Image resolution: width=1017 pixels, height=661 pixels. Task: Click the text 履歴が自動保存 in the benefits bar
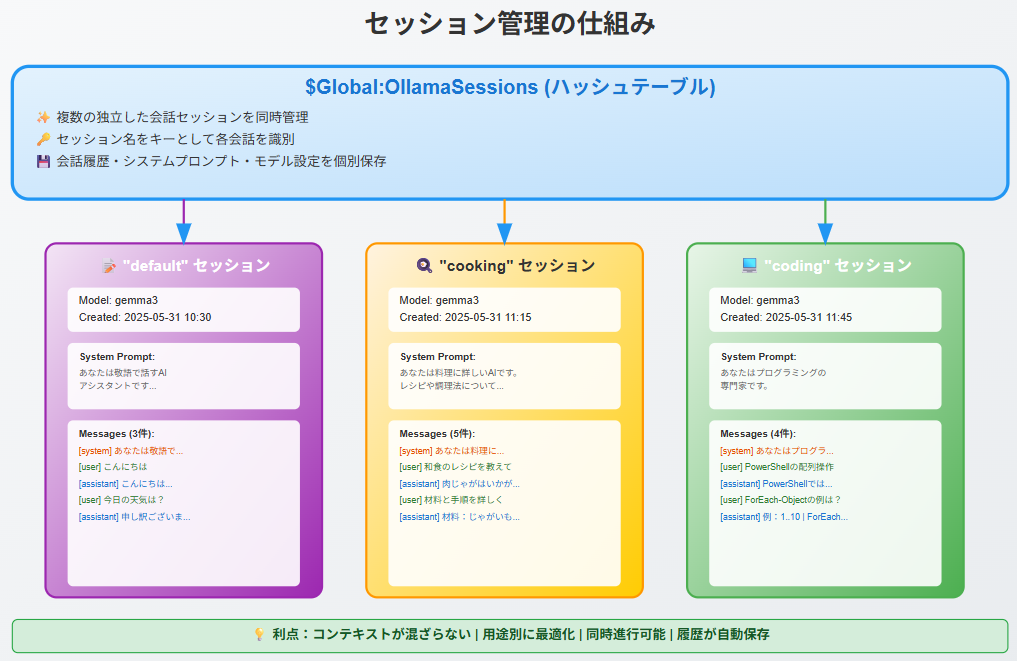click(x=723, y=634)
